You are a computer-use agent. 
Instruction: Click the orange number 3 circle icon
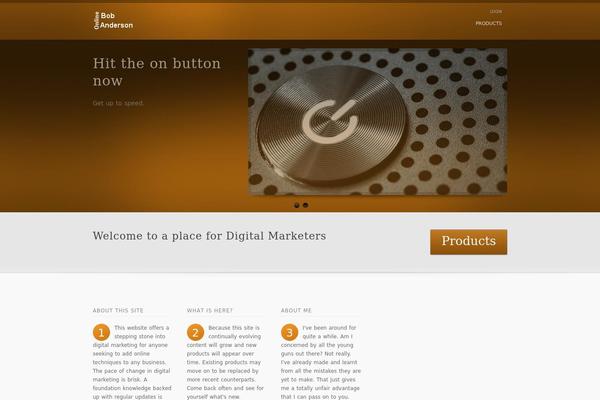point(290,332)
